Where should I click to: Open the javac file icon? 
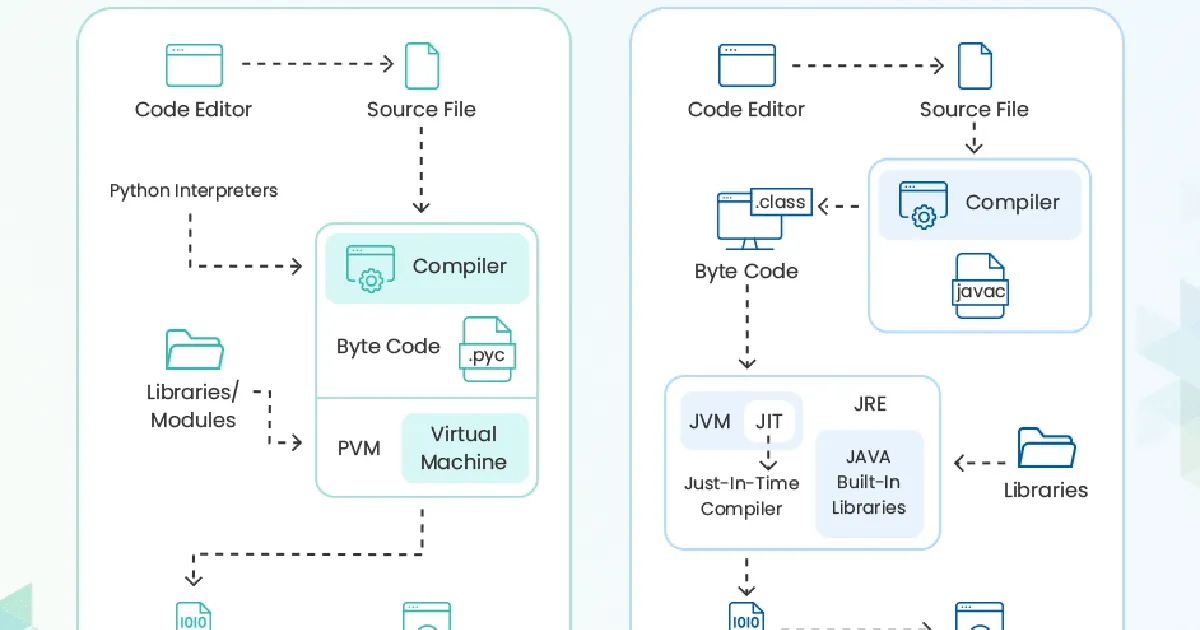(x=980, y=286)
